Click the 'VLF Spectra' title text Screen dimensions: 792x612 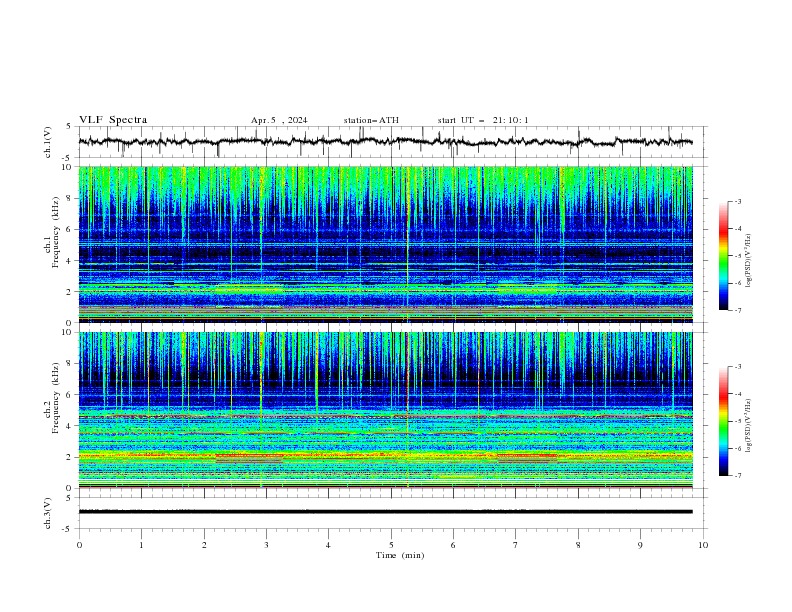pos(113,120)
